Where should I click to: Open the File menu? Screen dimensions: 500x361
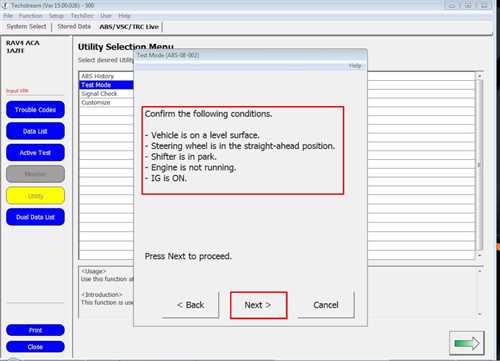(8, 16)
